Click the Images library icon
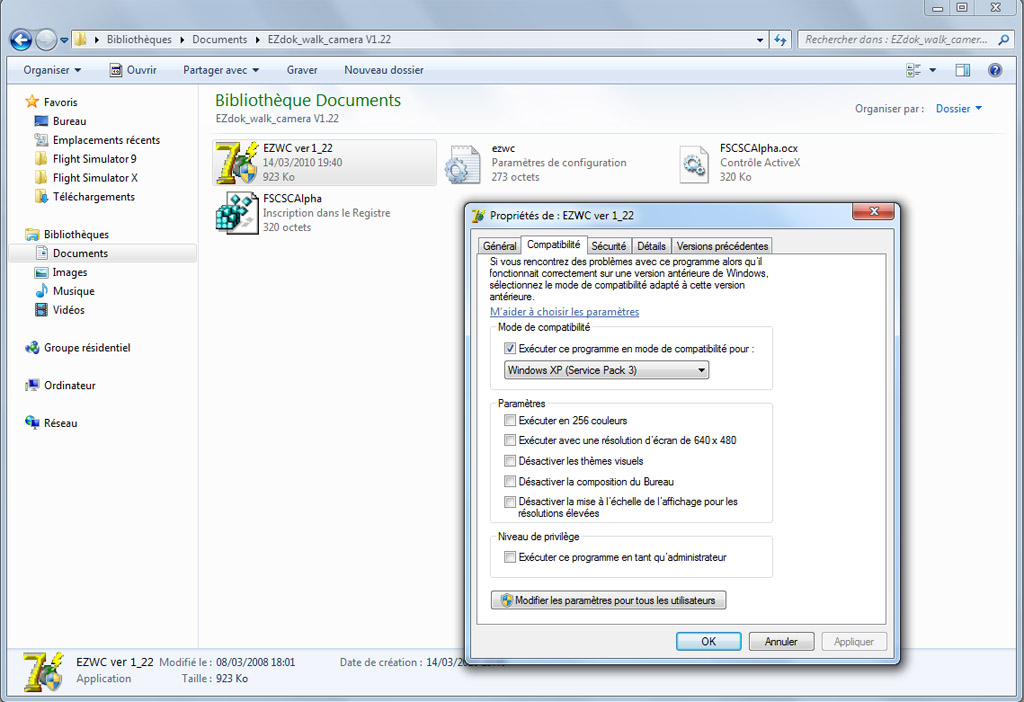 click(x=41, y=272)
